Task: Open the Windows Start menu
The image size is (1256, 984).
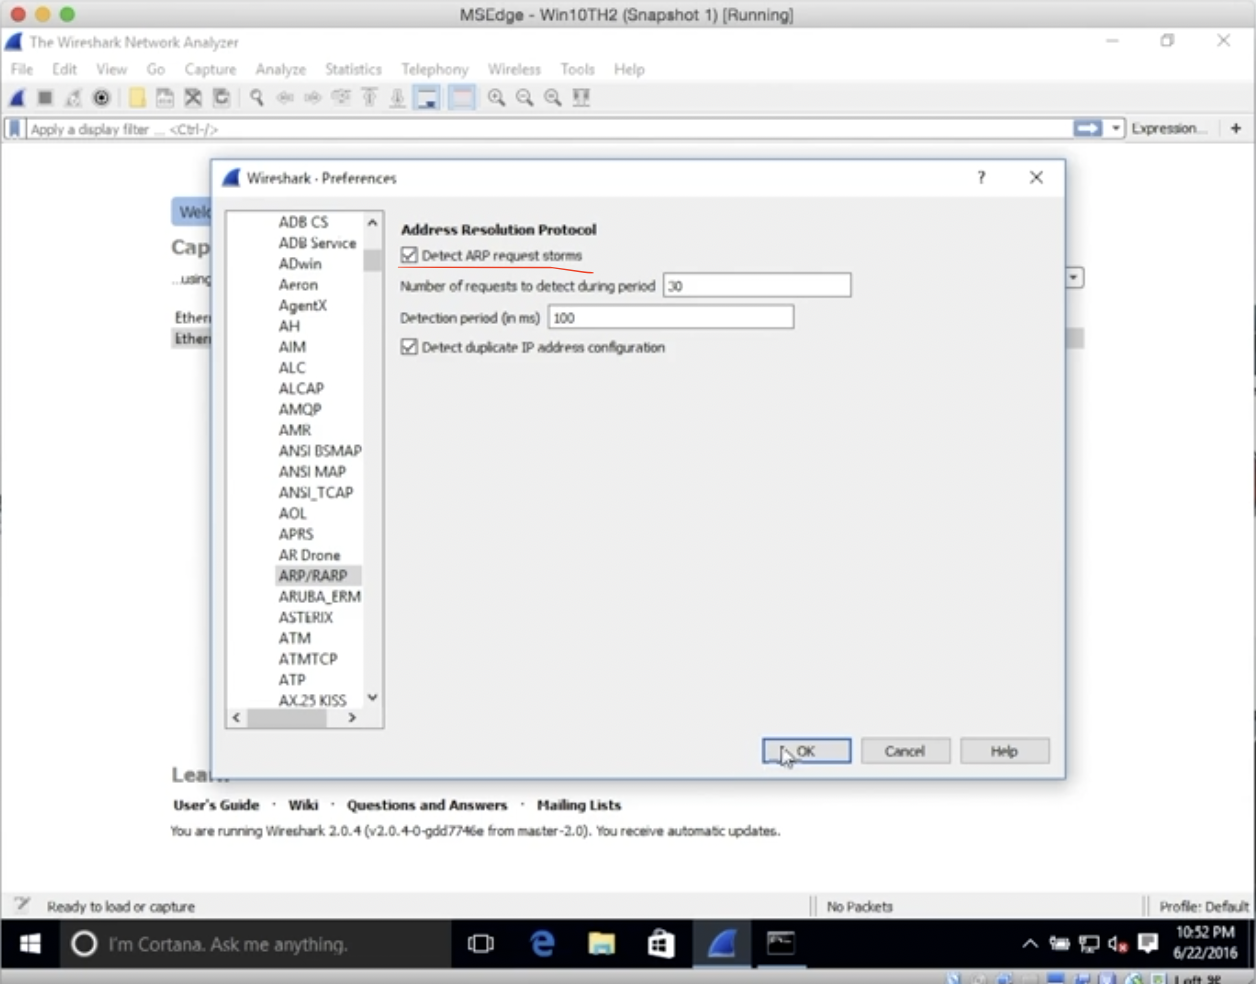Action: pos(30,943)
